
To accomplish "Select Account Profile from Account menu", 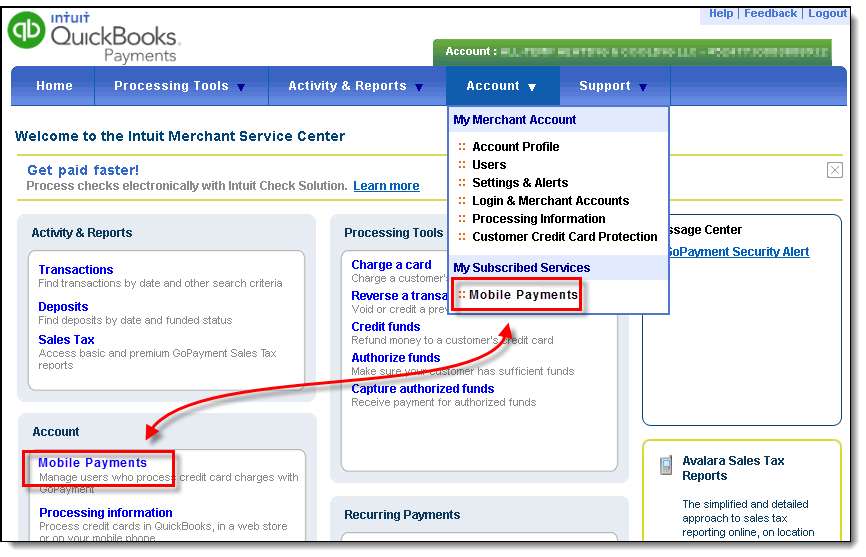I will point(515,147).
